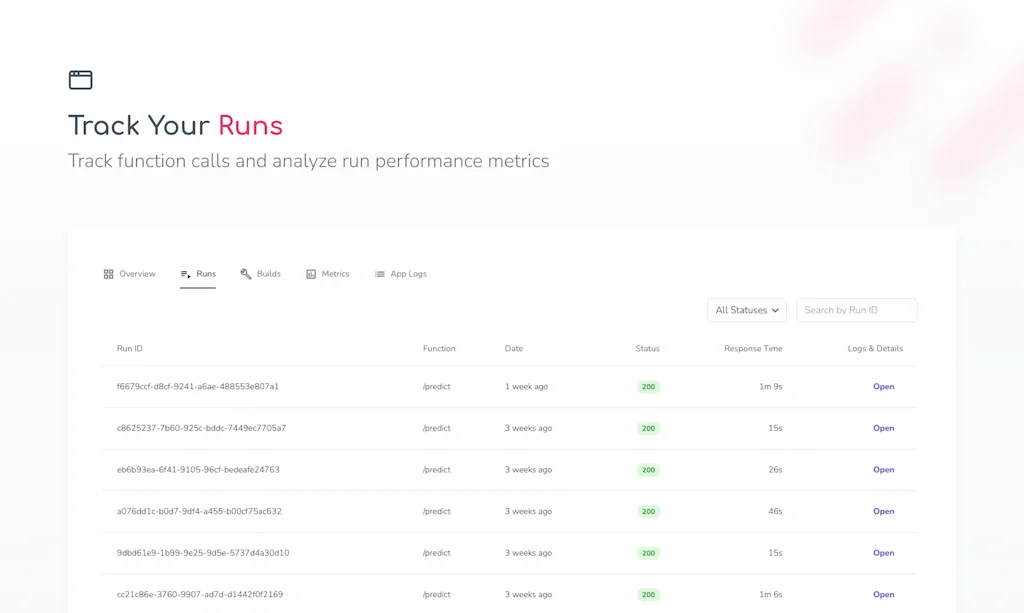Viewport: 1024px width, 613px height.
Task: Click the Runs list-play icon
Action: tap(185, 274)
